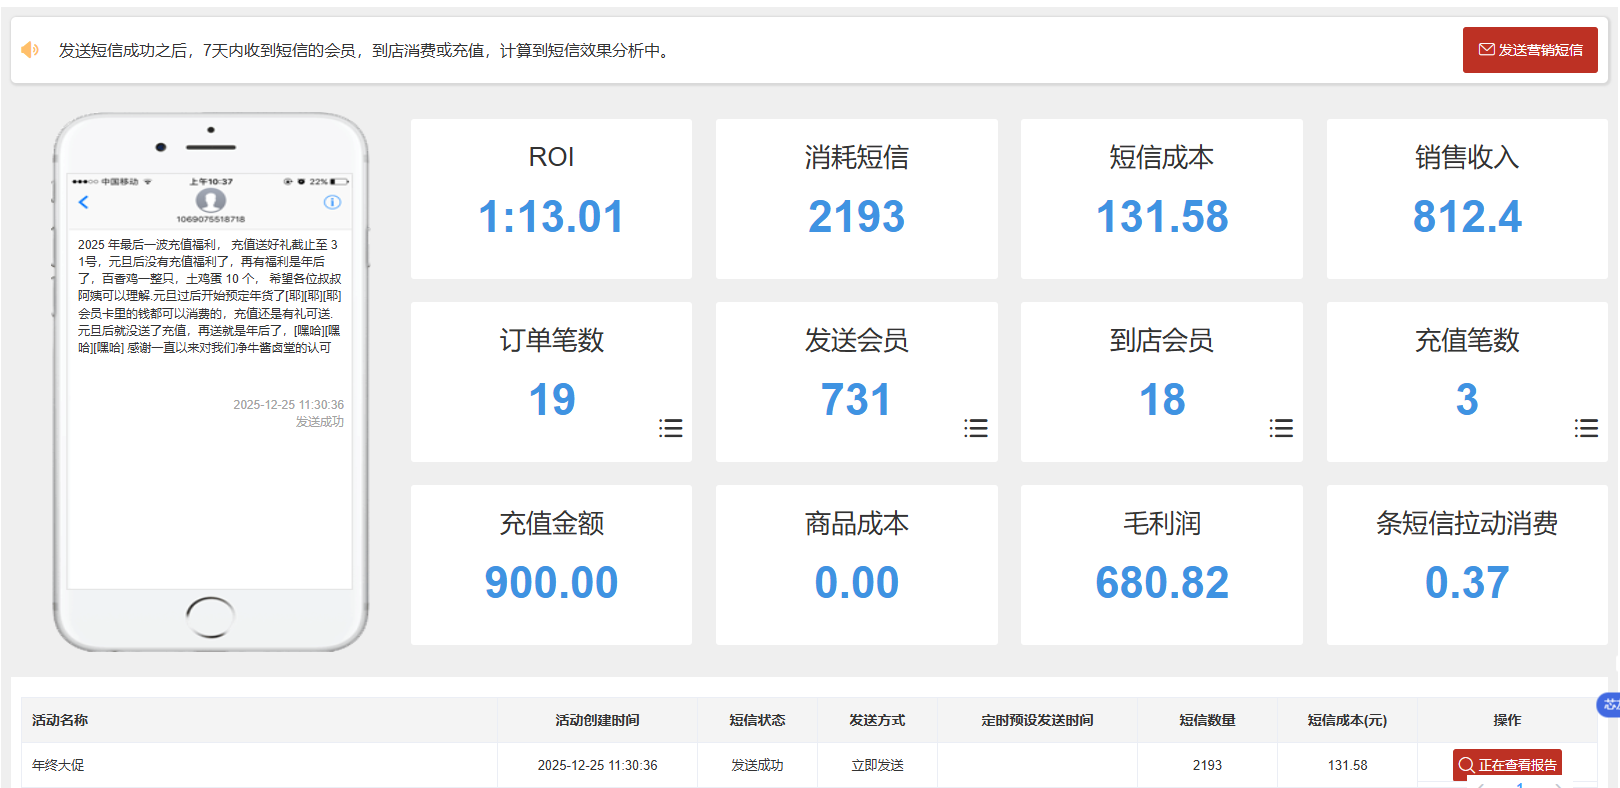Click the 毛利润 value 680.82
The image size is (1620, 788).
tap(1162, 583)
